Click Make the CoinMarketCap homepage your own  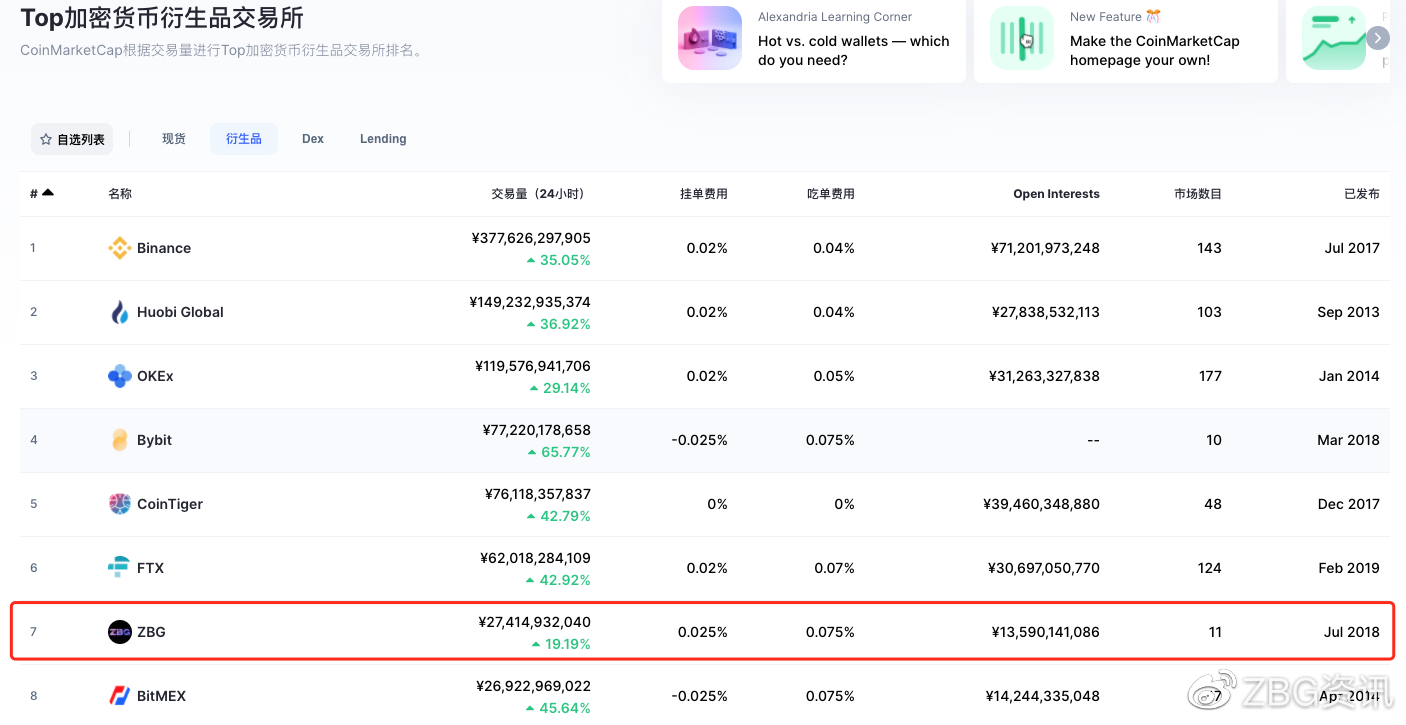pyautogui.click(x=1154, y=50)
